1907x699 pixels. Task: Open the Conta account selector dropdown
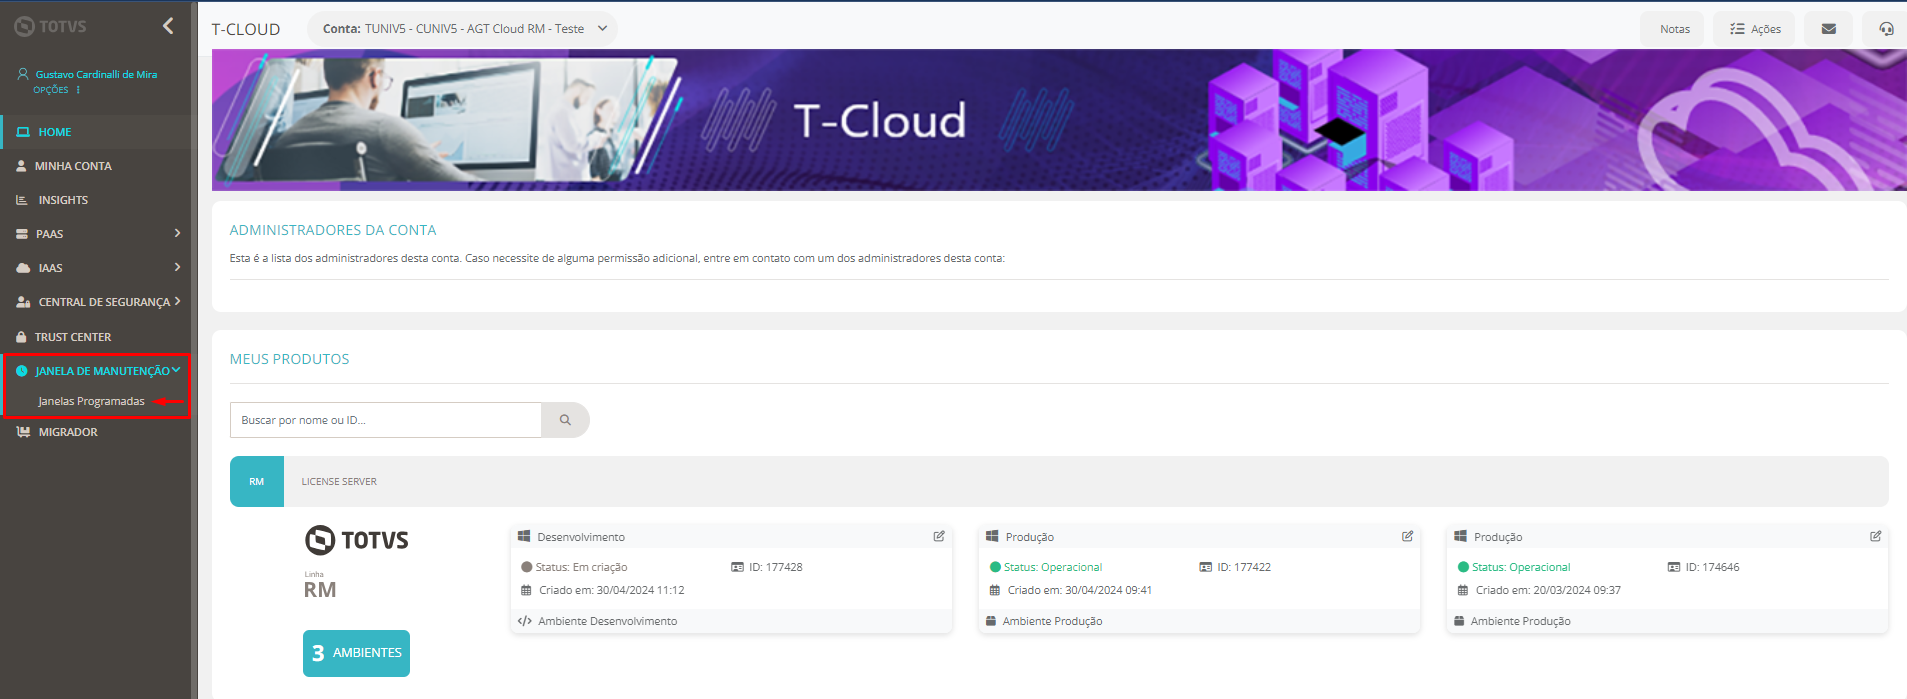click(x=462, y=28)
